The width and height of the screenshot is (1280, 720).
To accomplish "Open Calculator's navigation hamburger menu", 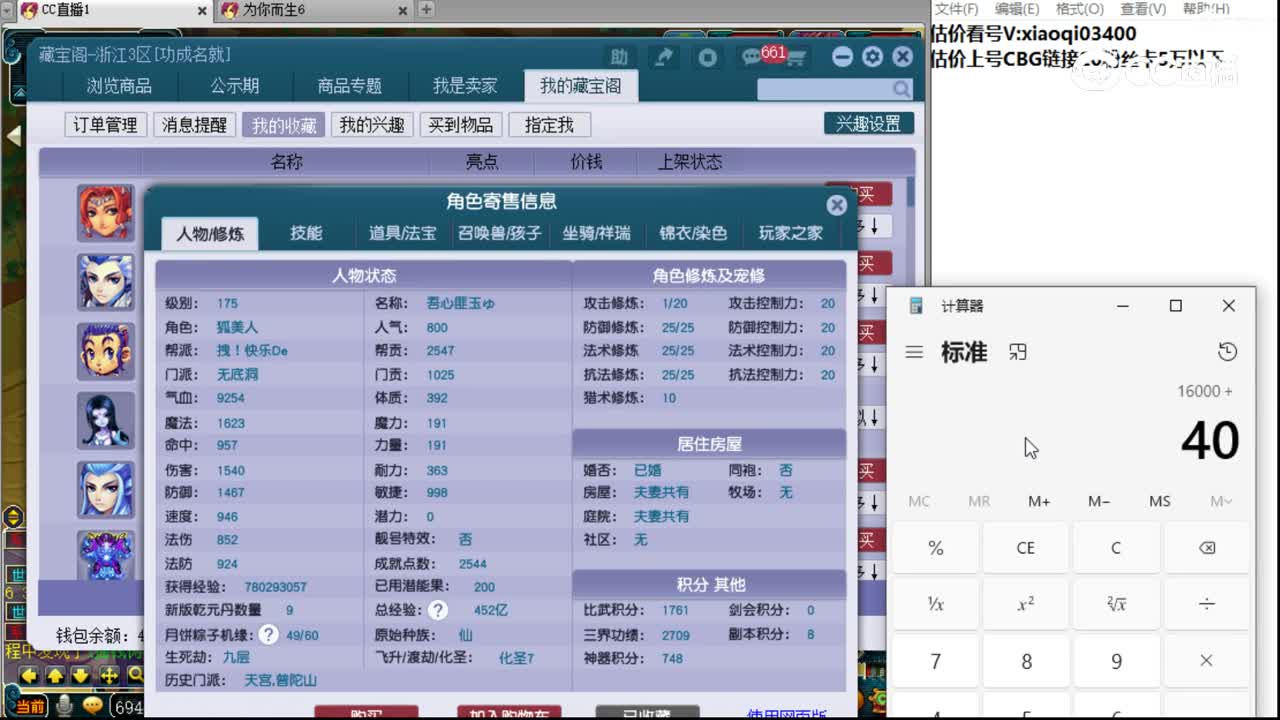I will 914,351.
